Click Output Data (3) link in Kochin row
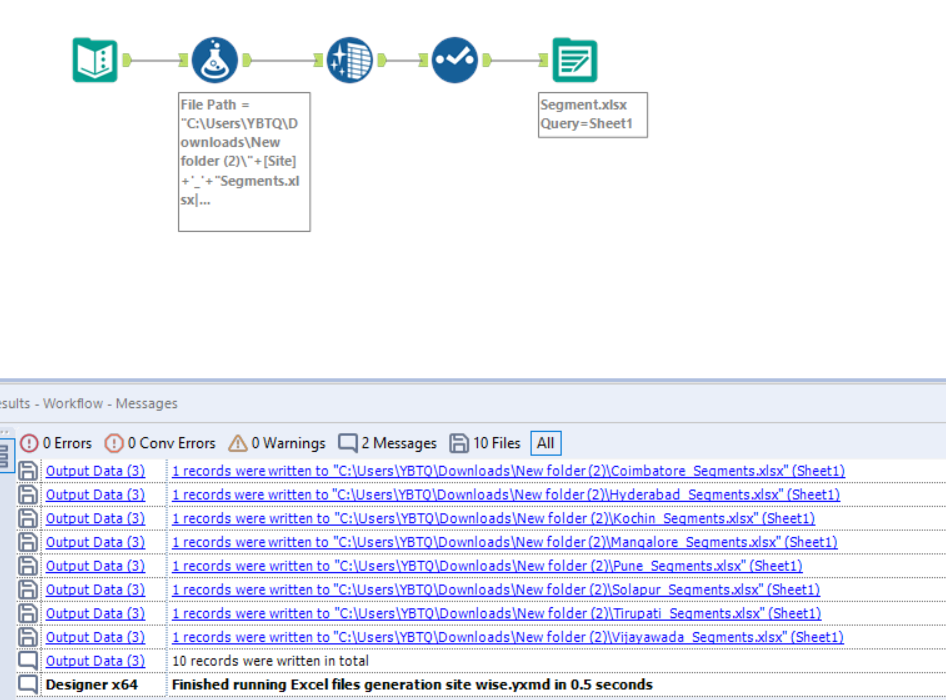Image resolution: width=946 pixels, height=700 pixels. coord(95,518)
